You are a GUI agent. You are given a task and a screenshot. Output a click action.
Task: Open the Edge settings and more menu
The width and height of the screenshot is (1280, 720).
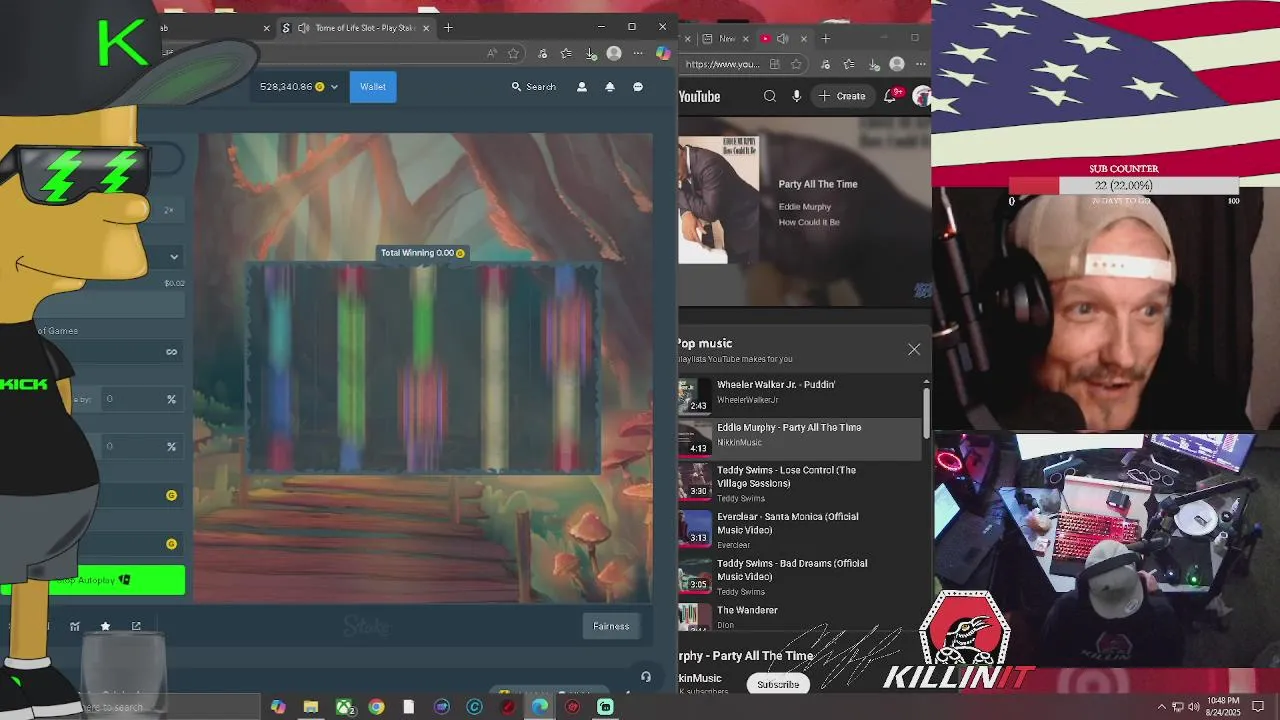coord(638,53)
